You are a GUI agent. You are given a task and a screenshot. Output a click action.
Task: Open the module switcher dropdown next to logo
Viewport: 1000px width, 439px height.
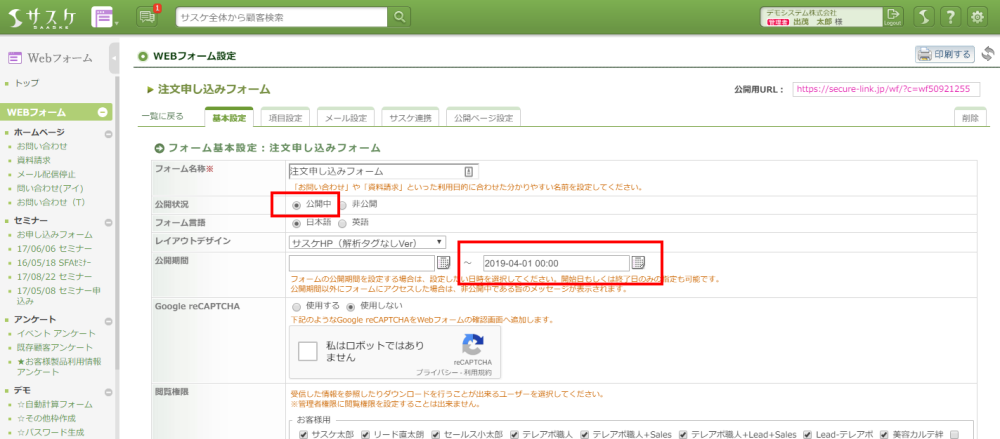[x=104, y=17]
